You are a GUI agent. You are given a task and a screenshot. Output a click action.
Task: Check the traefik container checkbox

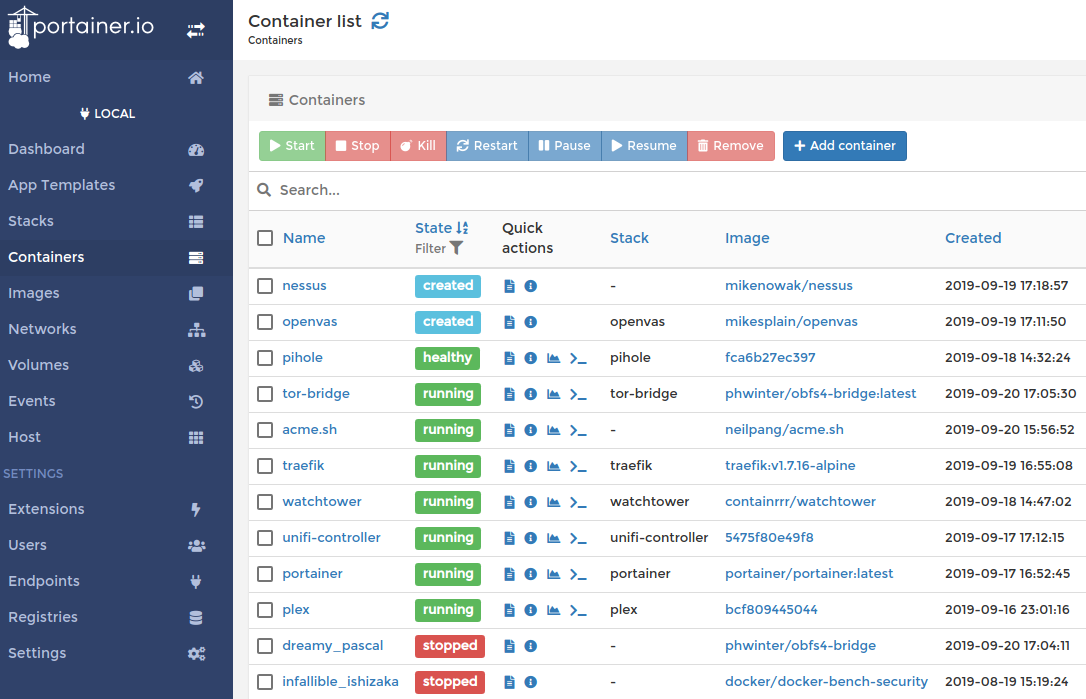coord(265,466)
